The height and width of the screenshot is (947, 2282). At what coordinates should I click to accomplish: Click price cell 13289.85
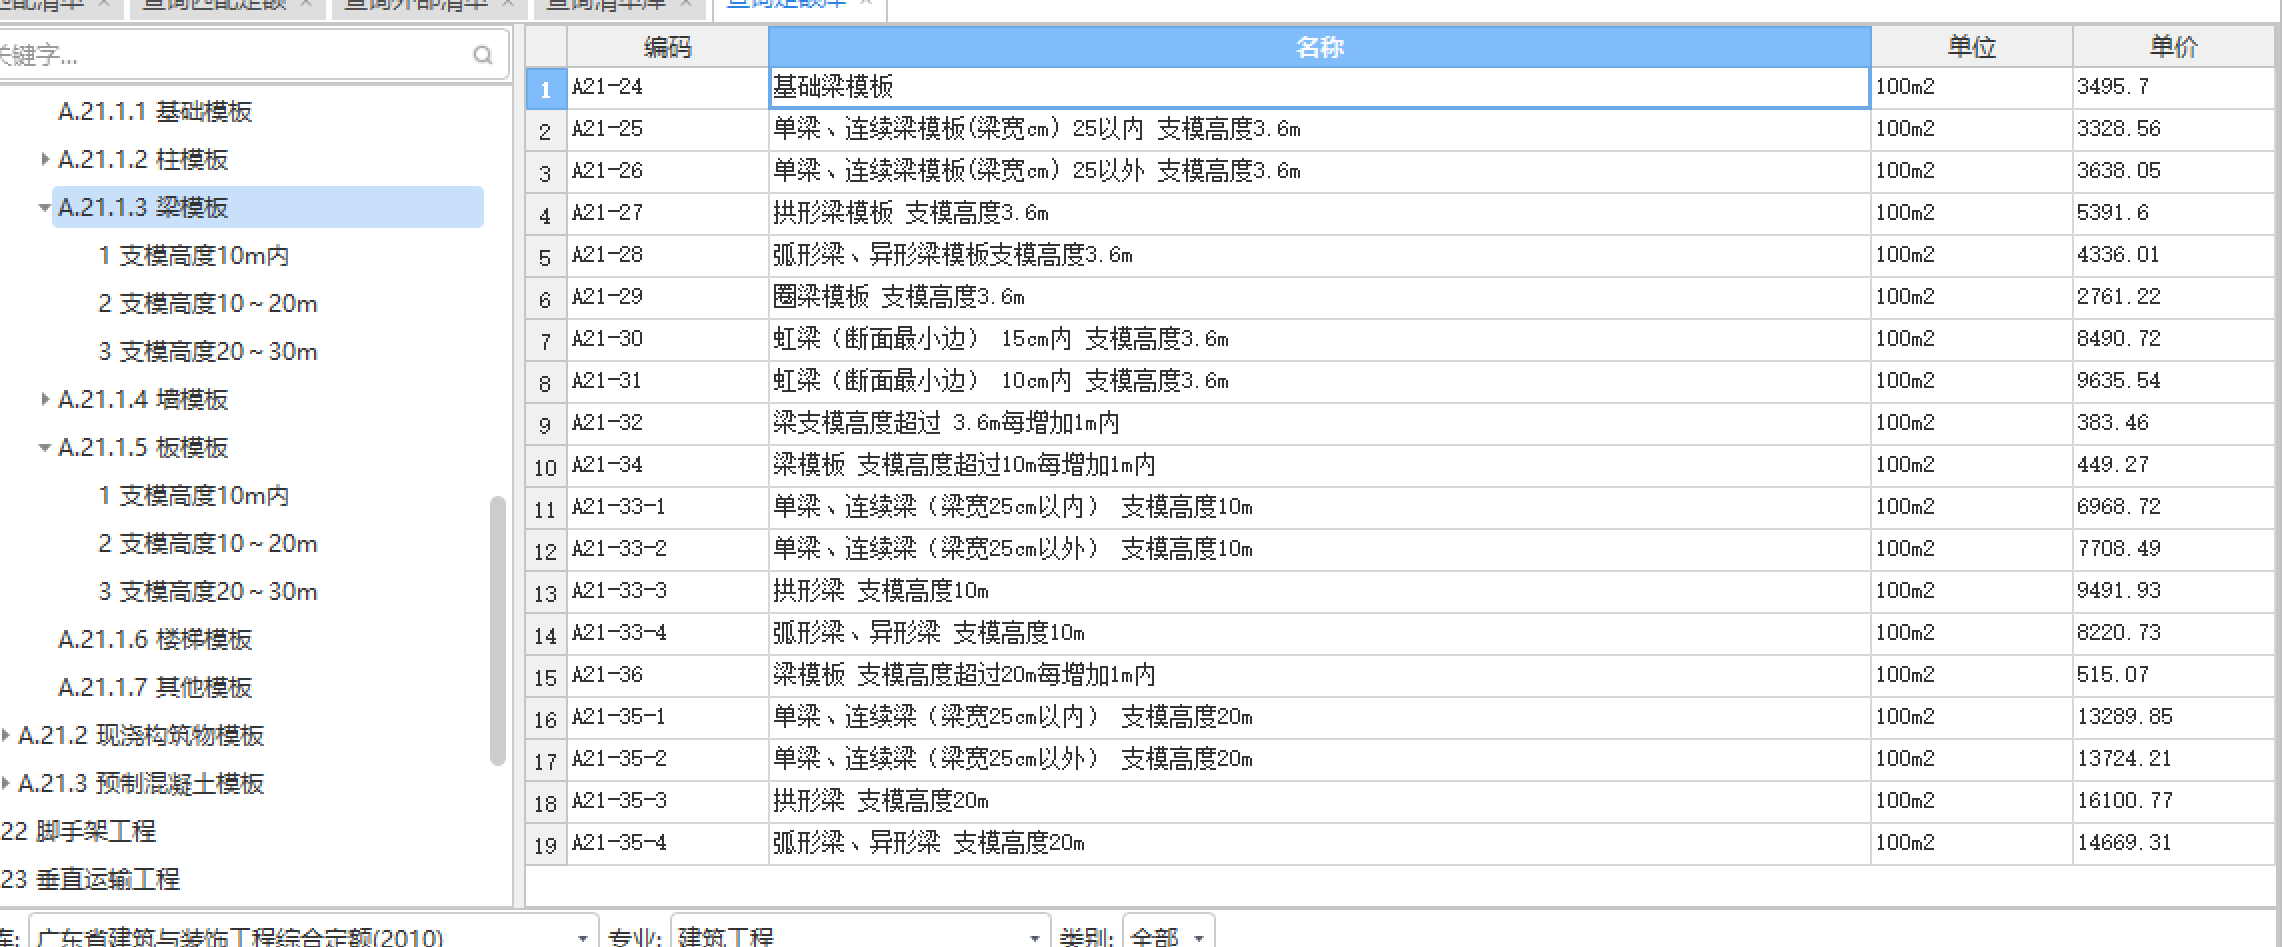(2173, 717)
